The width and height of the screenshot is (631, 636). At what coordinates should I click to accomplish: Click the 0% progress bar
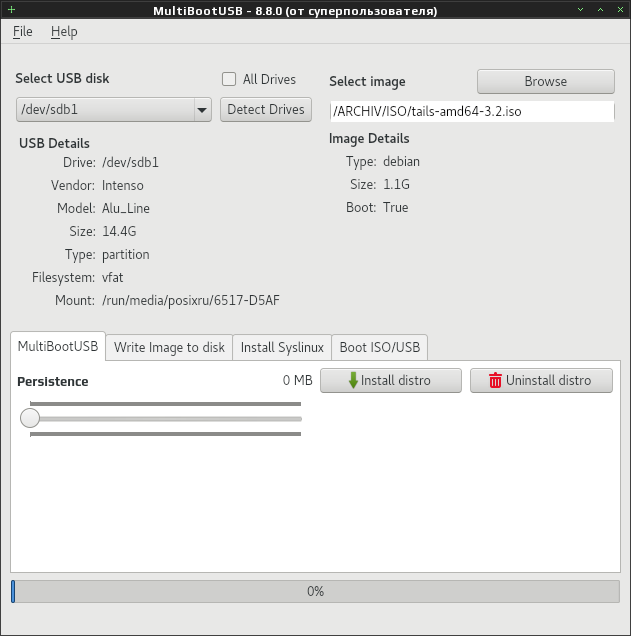pyautogui.click(x=316, y=591)
